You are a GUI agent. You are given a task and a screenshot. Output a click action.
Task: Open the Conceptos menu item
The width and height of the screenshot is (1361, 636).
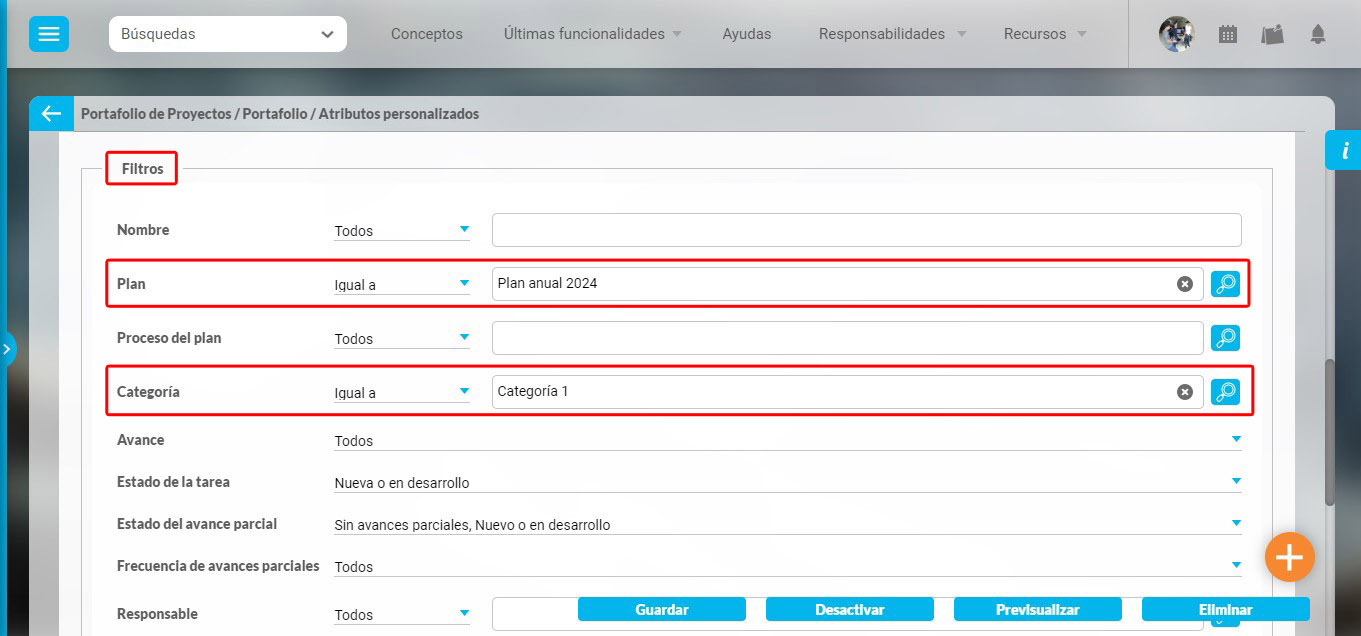coord(427,34)
